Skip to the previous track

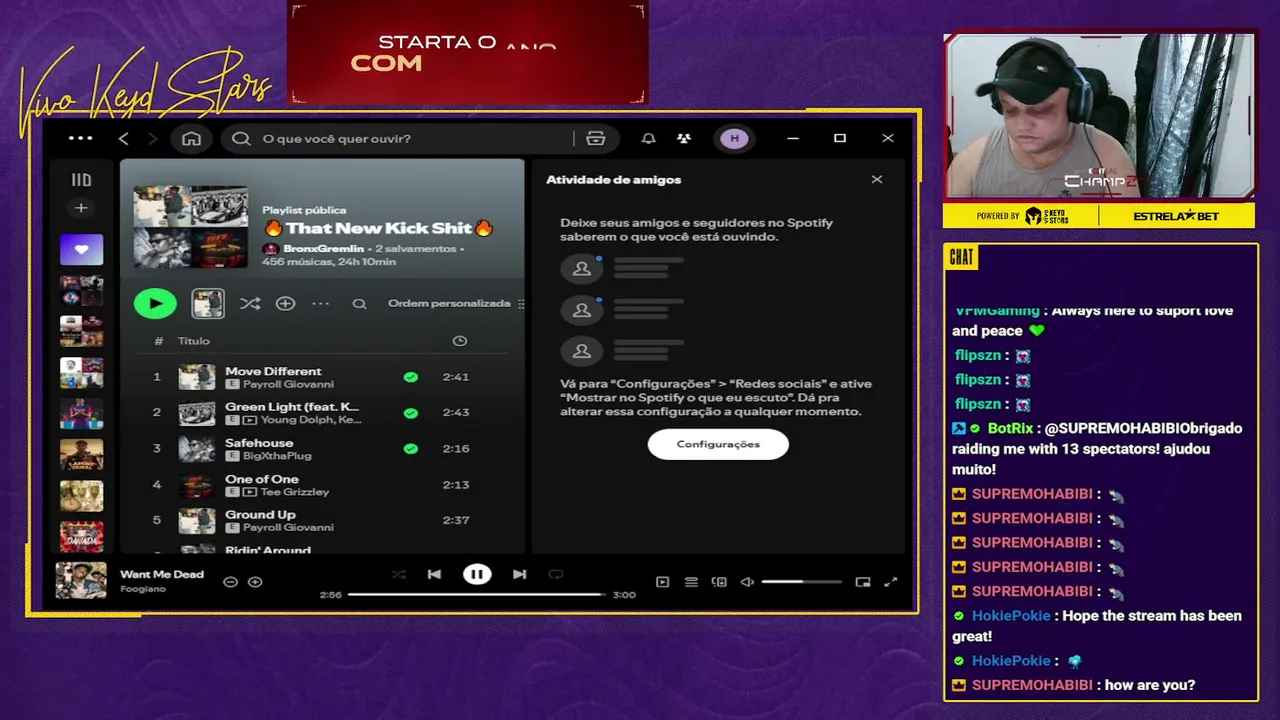click(x=434, y=574)
